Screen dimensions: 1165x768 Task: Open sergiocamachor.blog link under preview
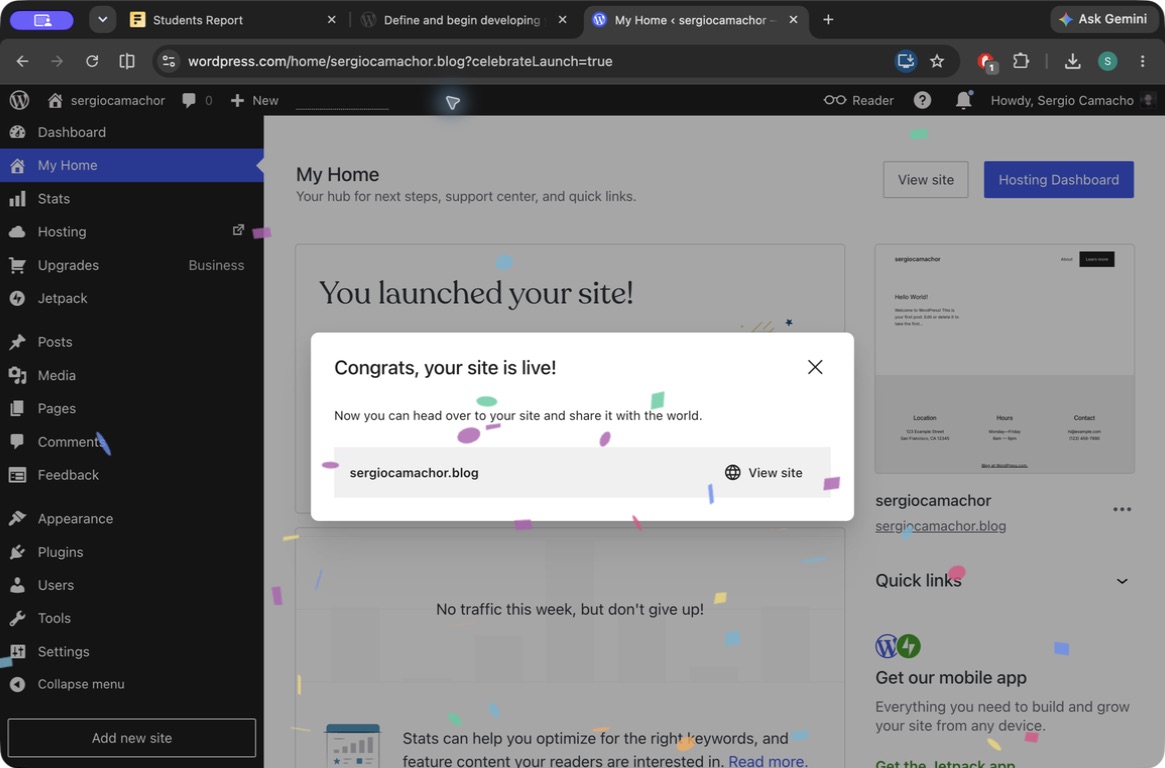pos(941,526)
